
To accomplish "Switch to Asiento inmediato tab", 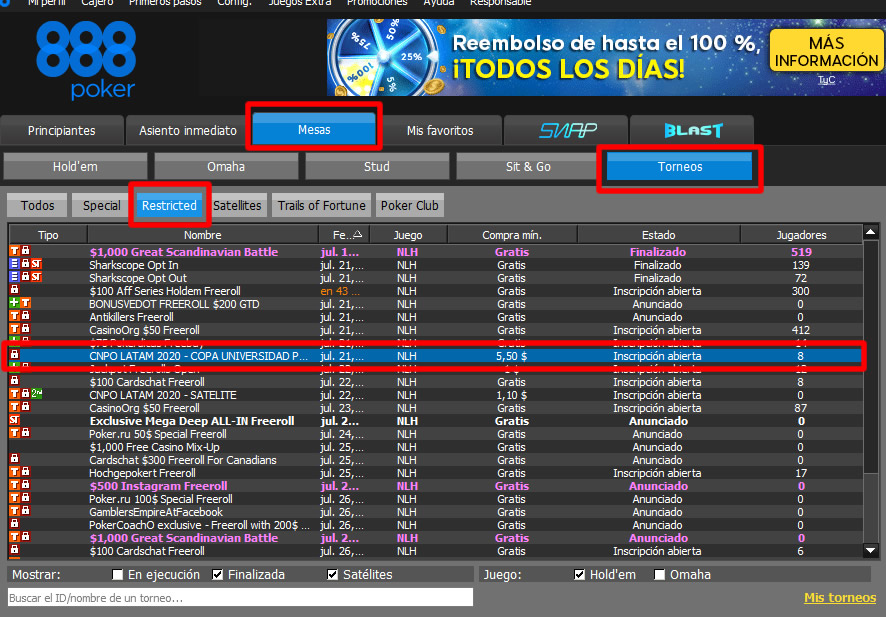I will click(x=188, y=131).
